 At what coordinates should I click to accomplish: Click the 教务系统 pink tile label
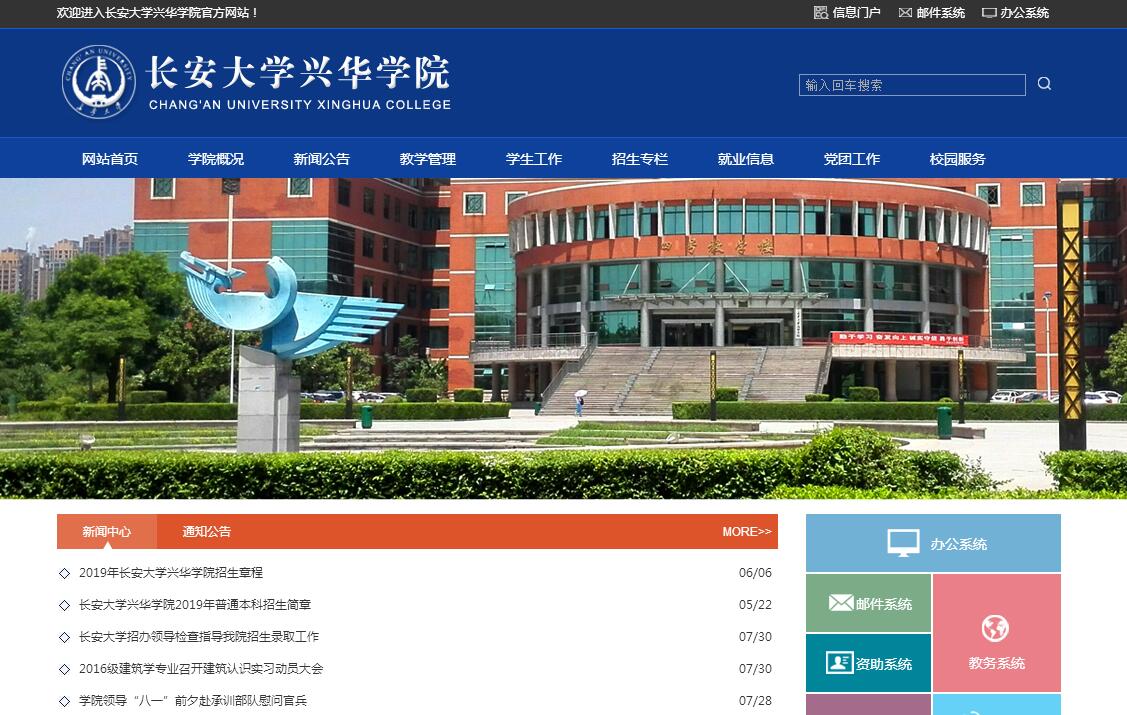coord(996,663)
